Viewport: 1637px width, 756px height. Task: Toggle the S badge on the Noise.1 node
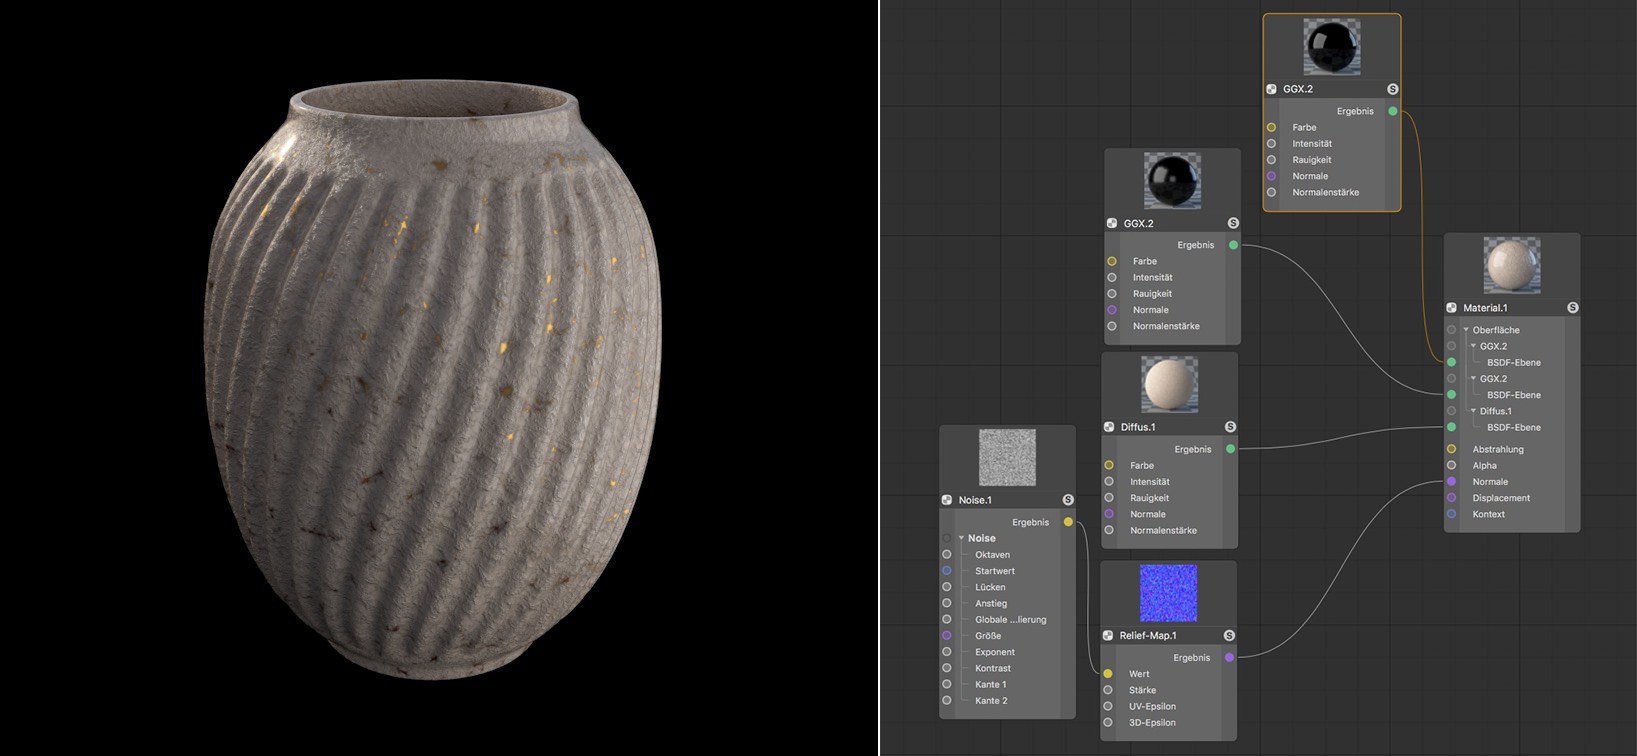[x=1068, y=500]
